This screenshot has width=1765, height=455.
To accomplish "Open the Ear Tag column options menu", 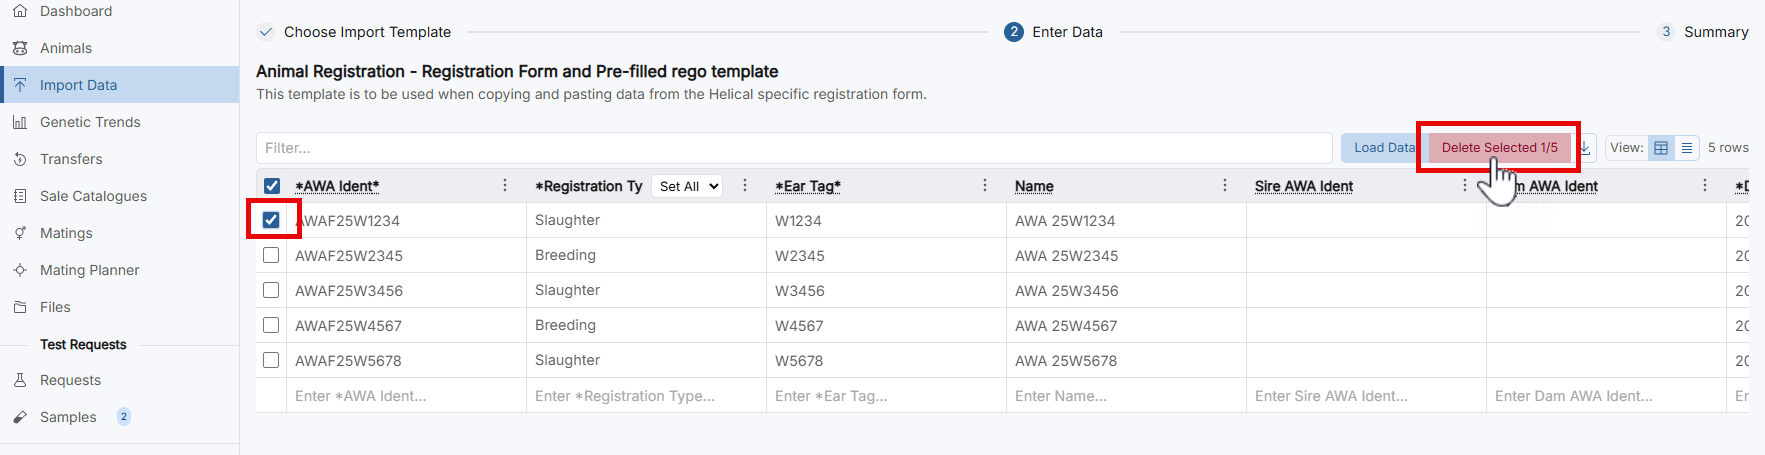I will point(985,185).
